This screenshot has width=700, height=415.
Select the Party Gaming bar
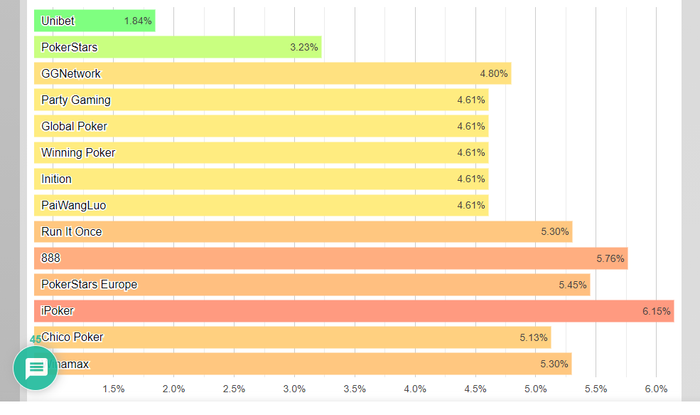click(x=260, y=100)
